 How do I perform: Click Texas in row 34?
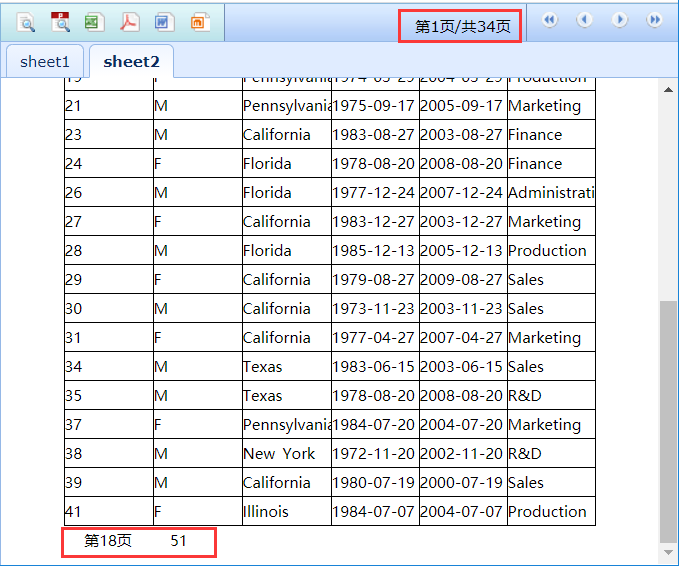point(287,366)
